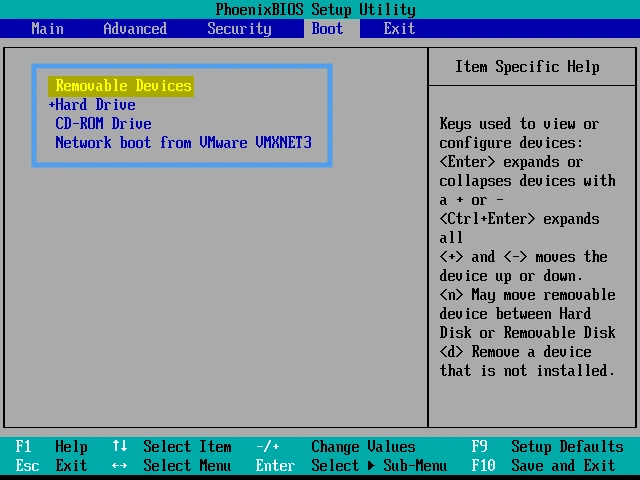Viewport: 640px width, 480px height.
Task: Go to the Exit tab
Action: (399, 29)
